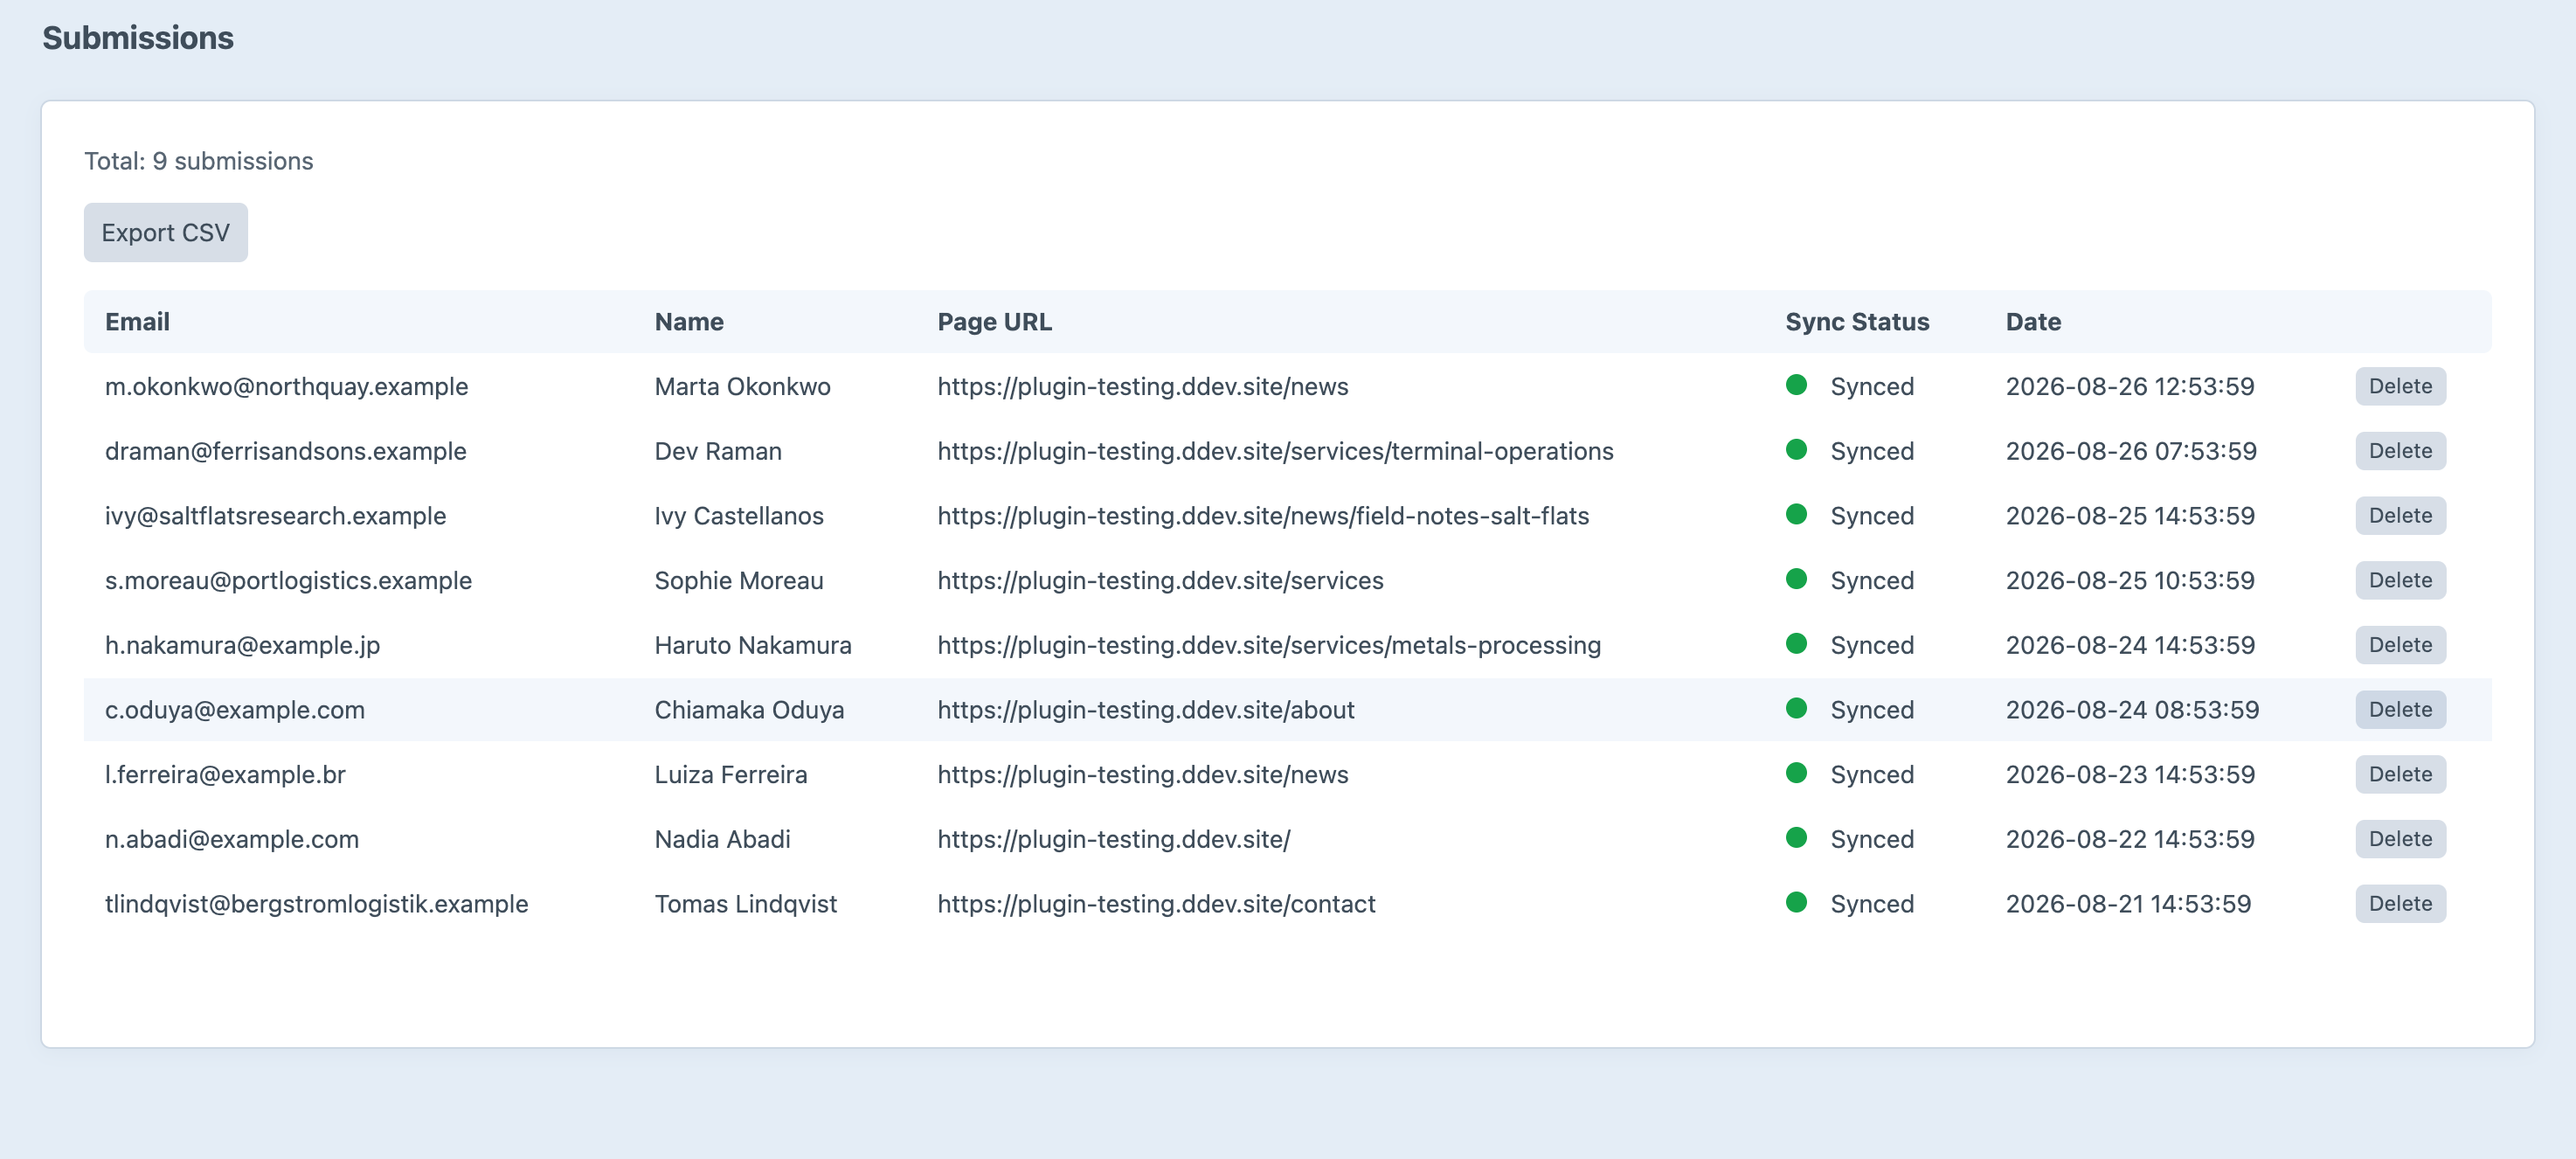Click email tlindqvist@bergstromlogistik.example
This screenshot has height=1159, width=2576.
316,904
